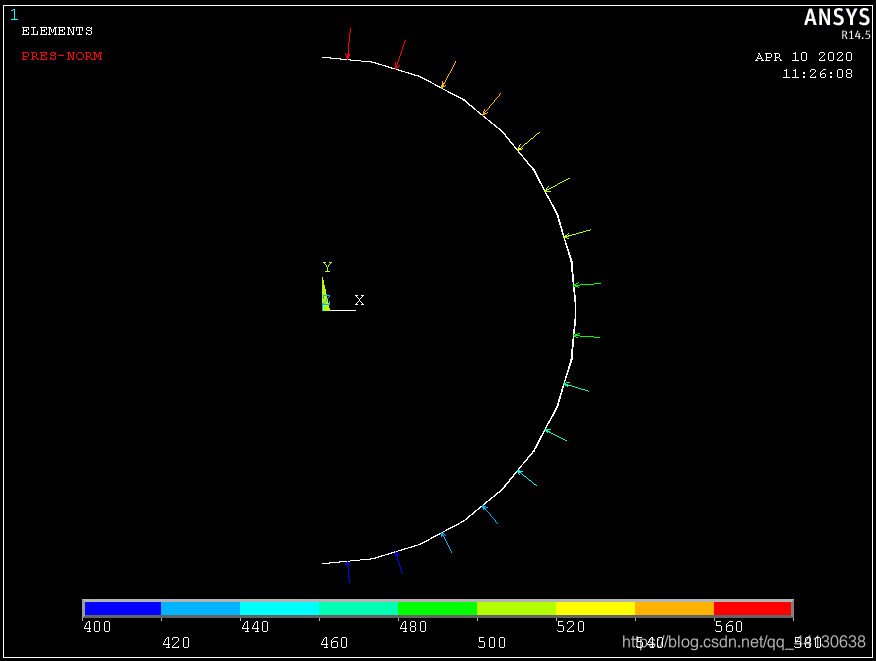Pick the window number 1 indicator
876x661 pixels.
(14, 15)
